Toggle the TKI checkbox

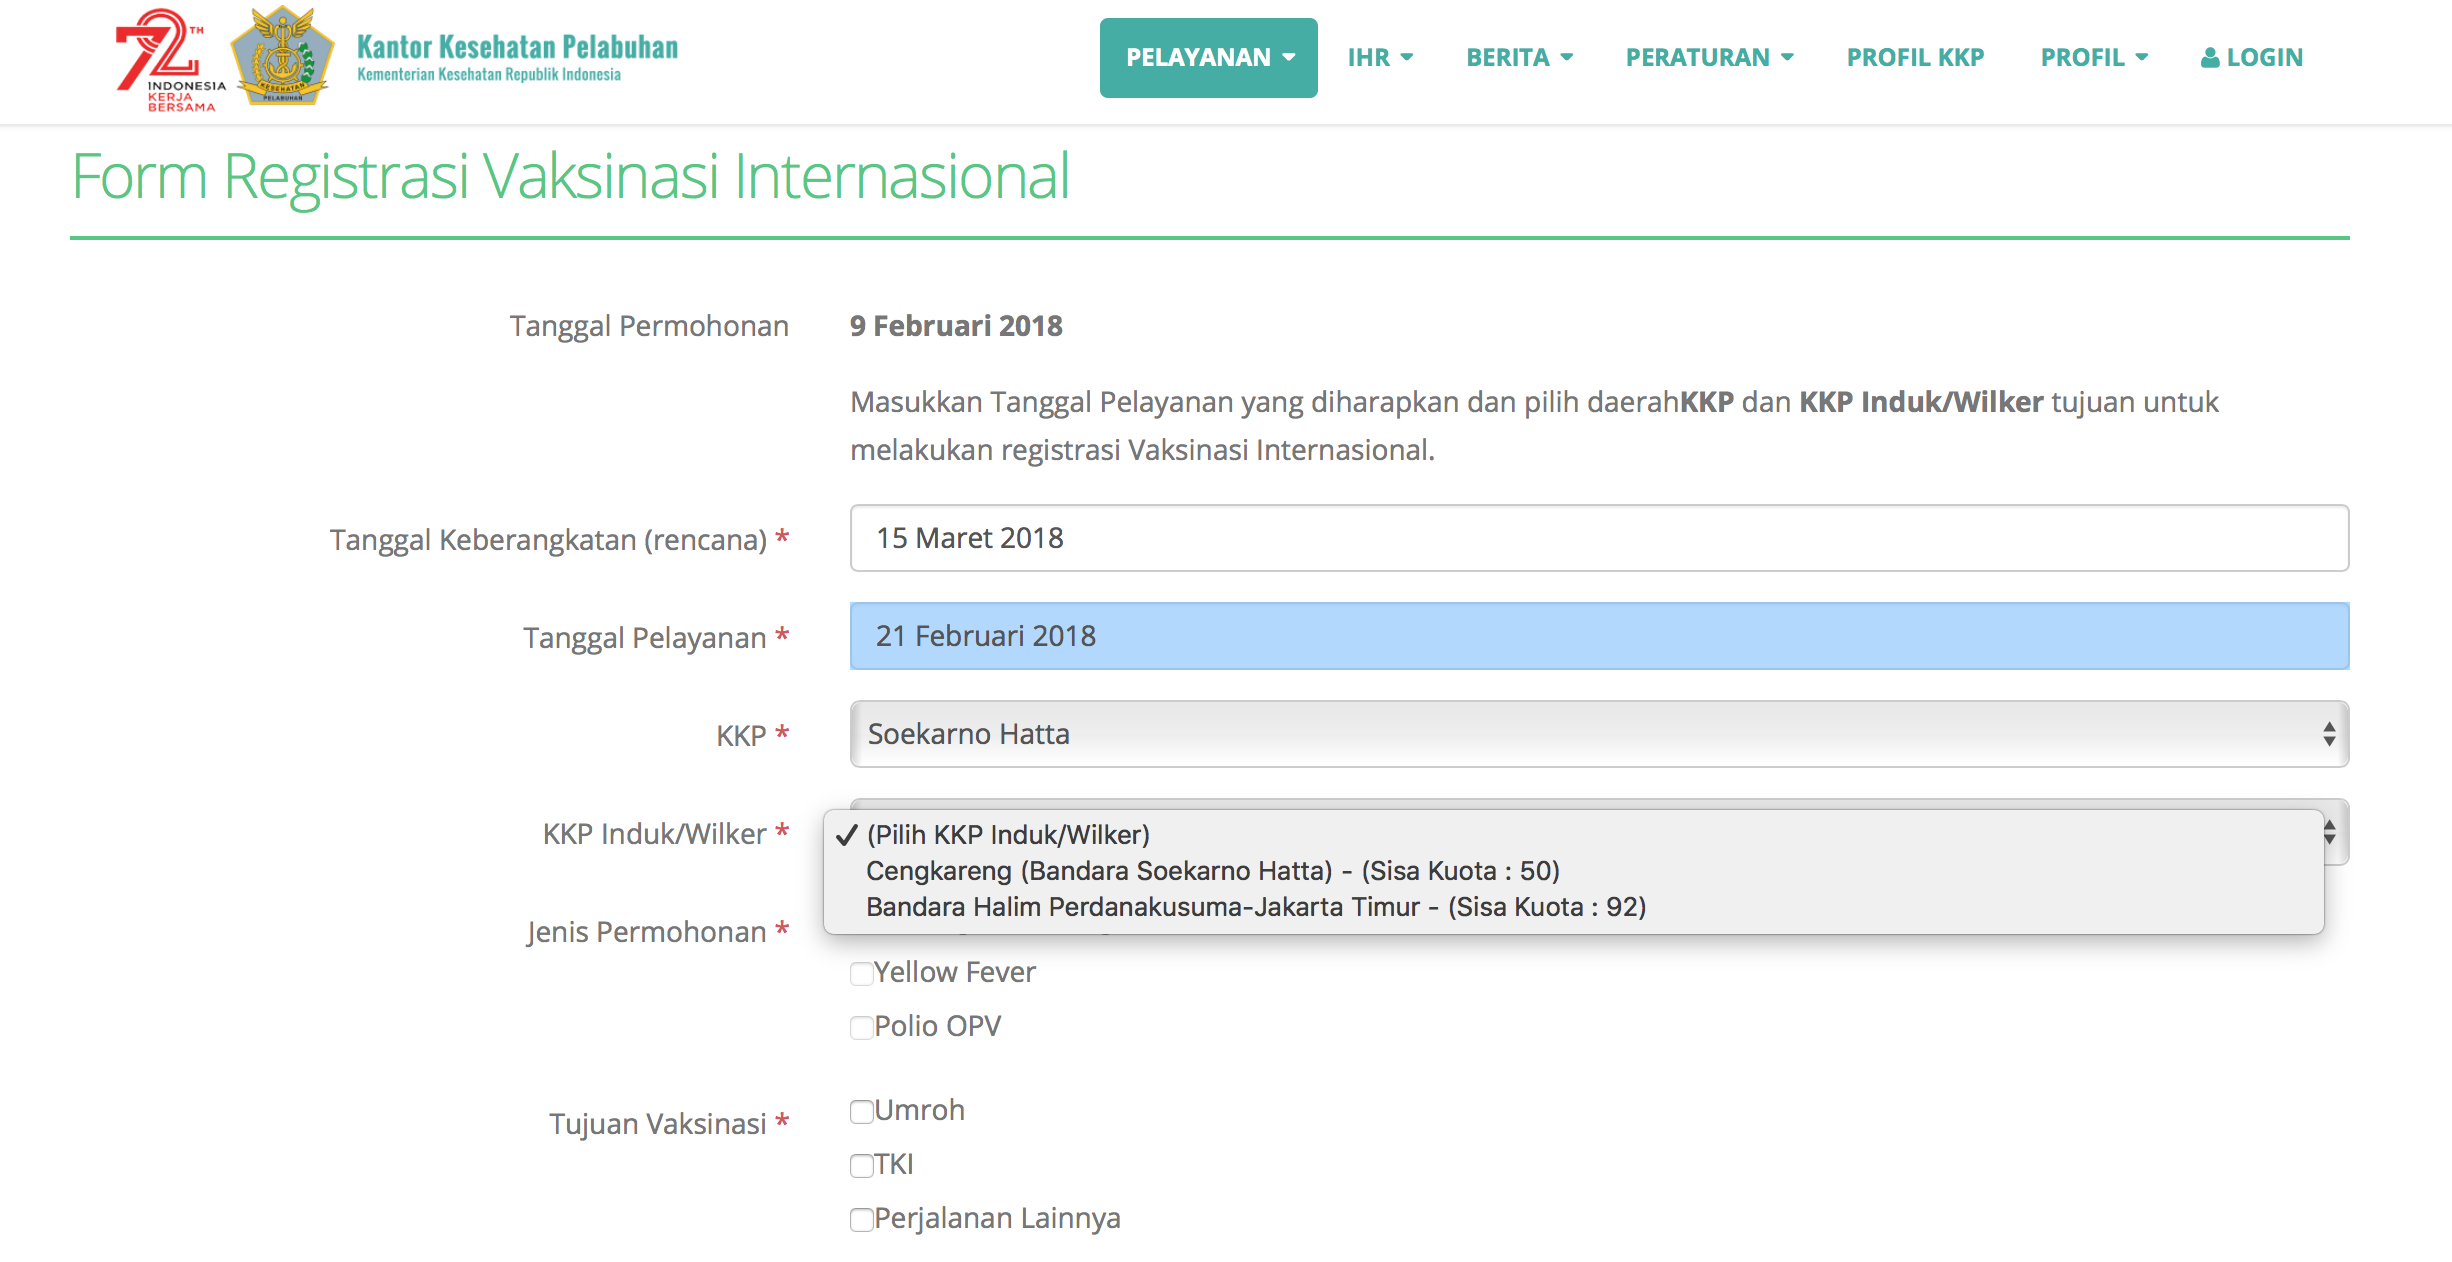[x=861, y=1166]
